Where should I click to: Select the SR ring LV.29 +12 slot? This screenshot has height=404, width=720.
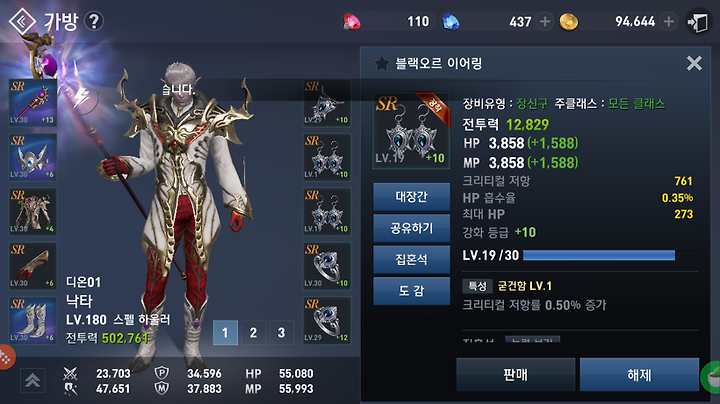click(327, 320)
